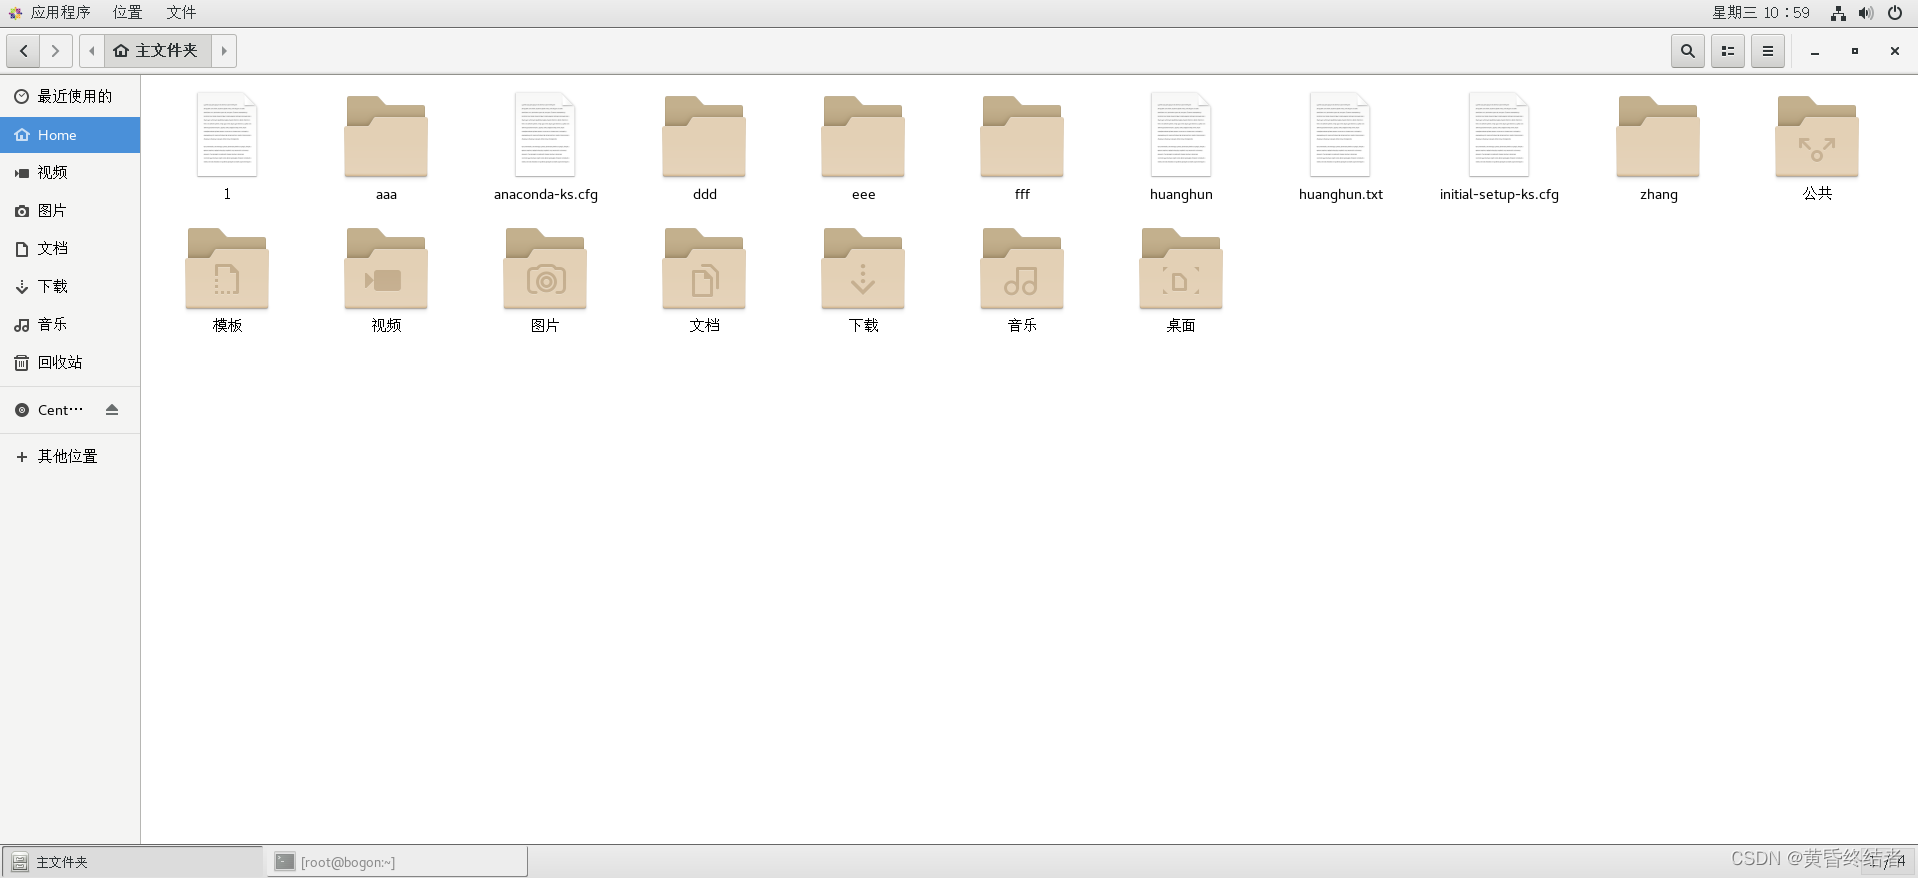This screenshot has width=1918, height=878.
Task: Open 图片 in the sidebar
Action: coord(70,211)
